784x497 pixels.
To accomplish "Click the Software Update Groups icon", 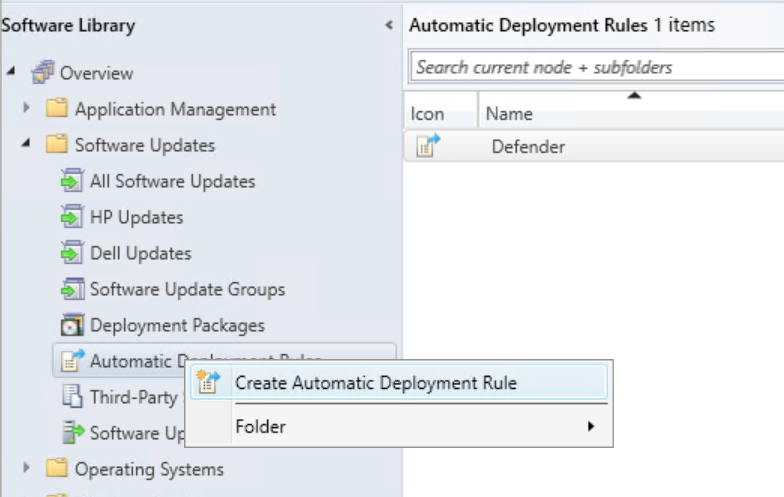I will point(72,289).
